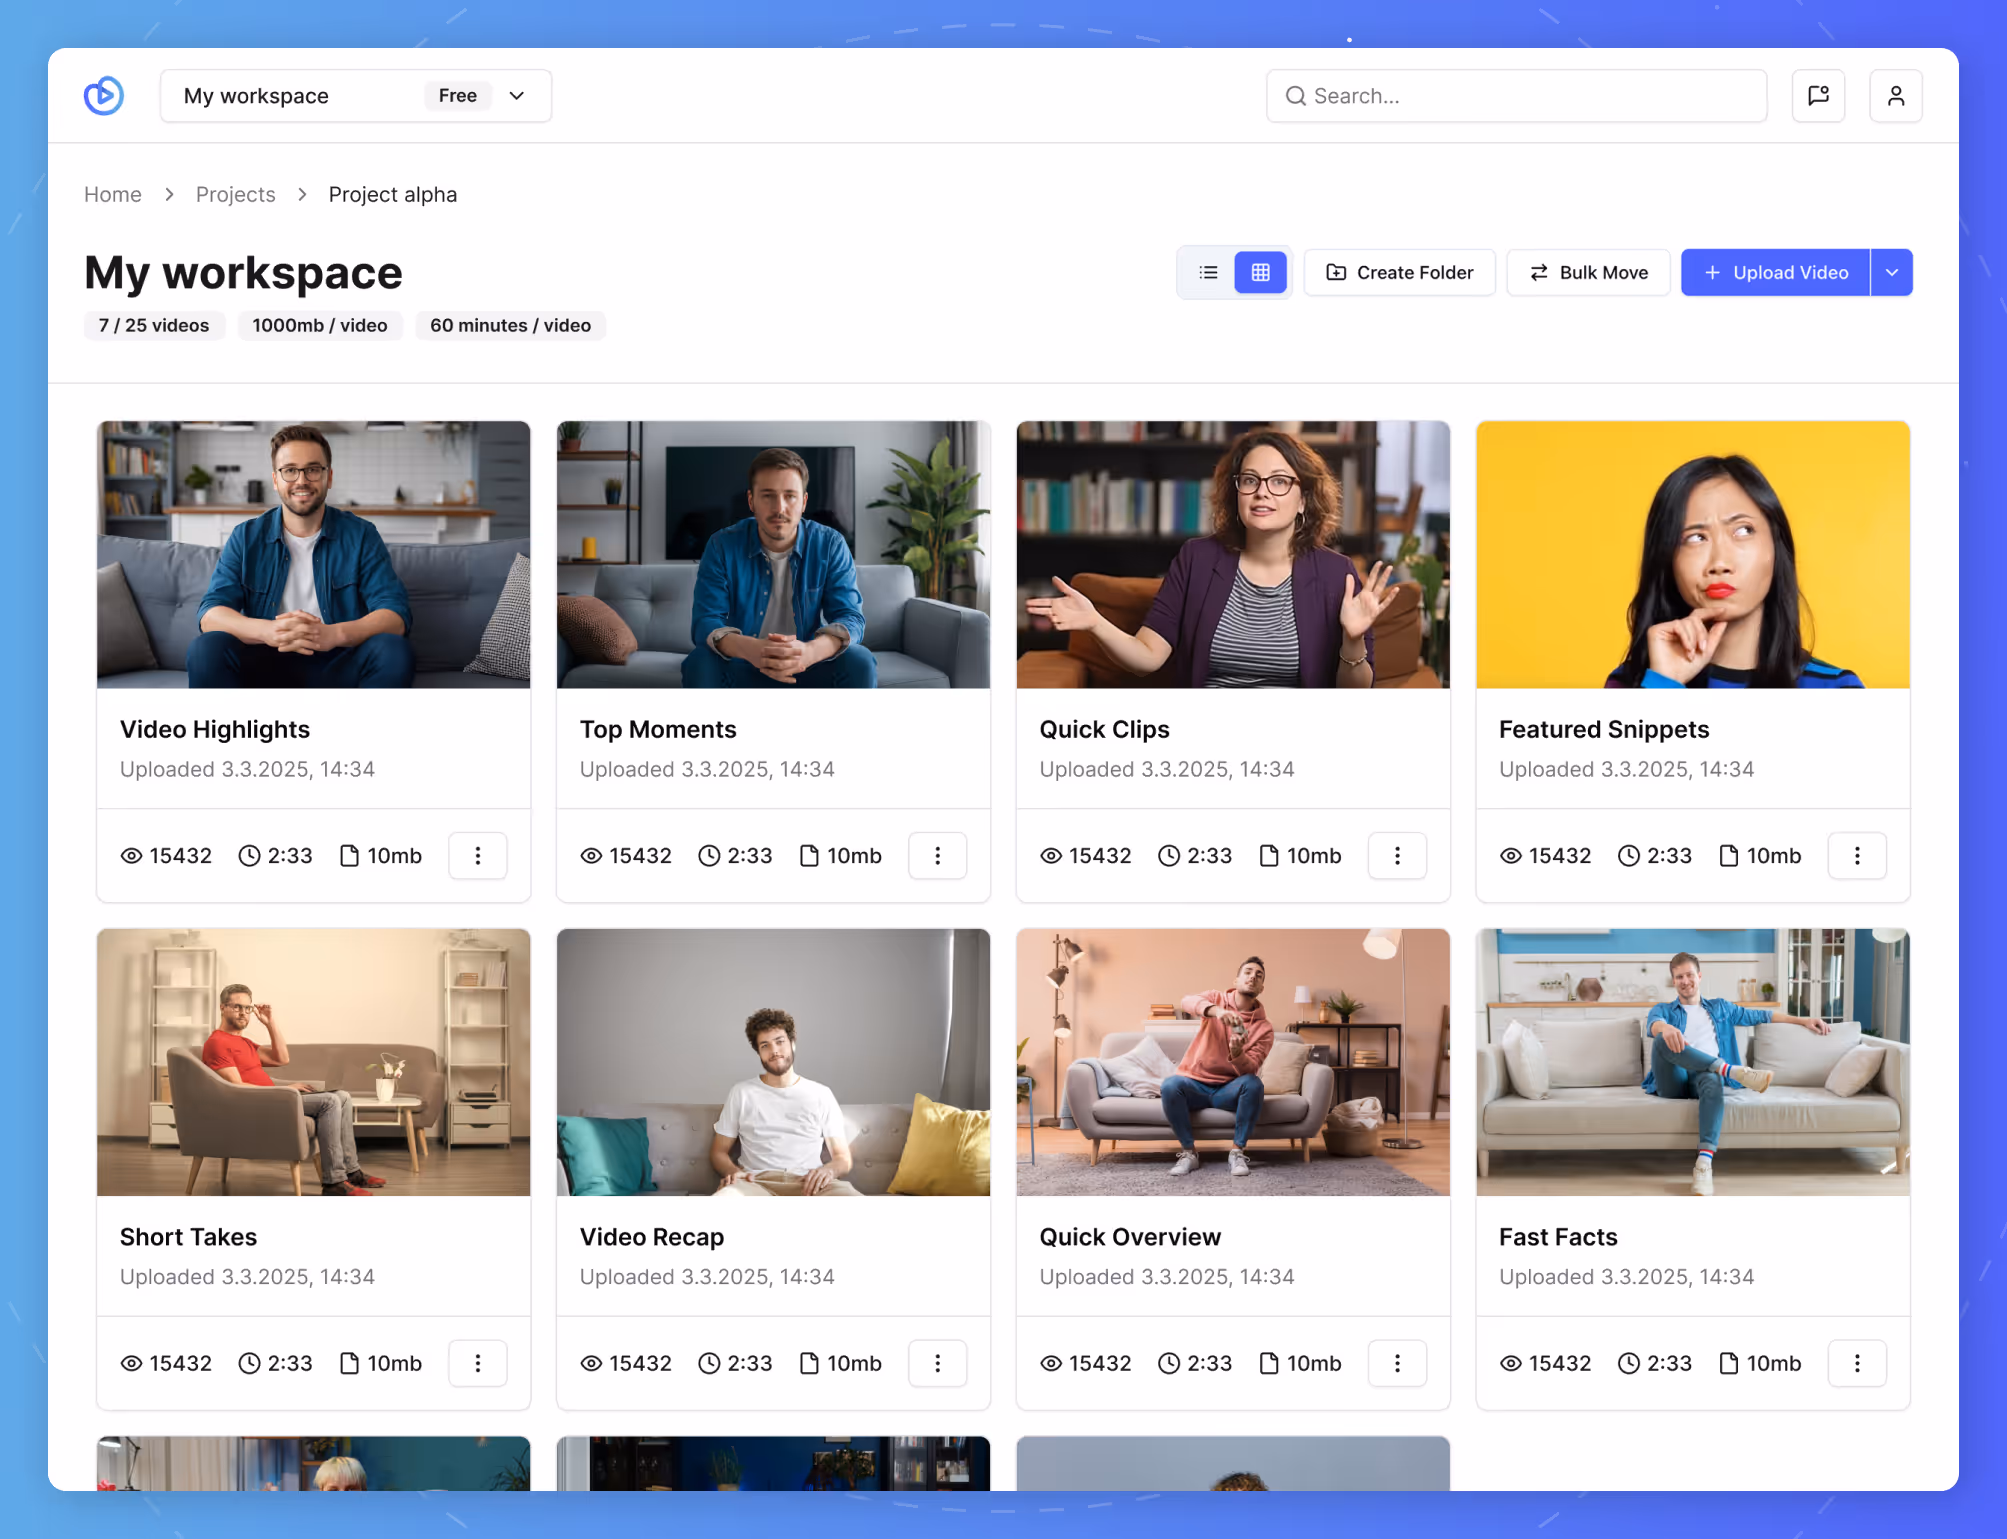The image size is (2007, 1539).
Task: Click the views eye icon on Quick Overview
Action: pyautogui.click(x=1051, y=1363)
